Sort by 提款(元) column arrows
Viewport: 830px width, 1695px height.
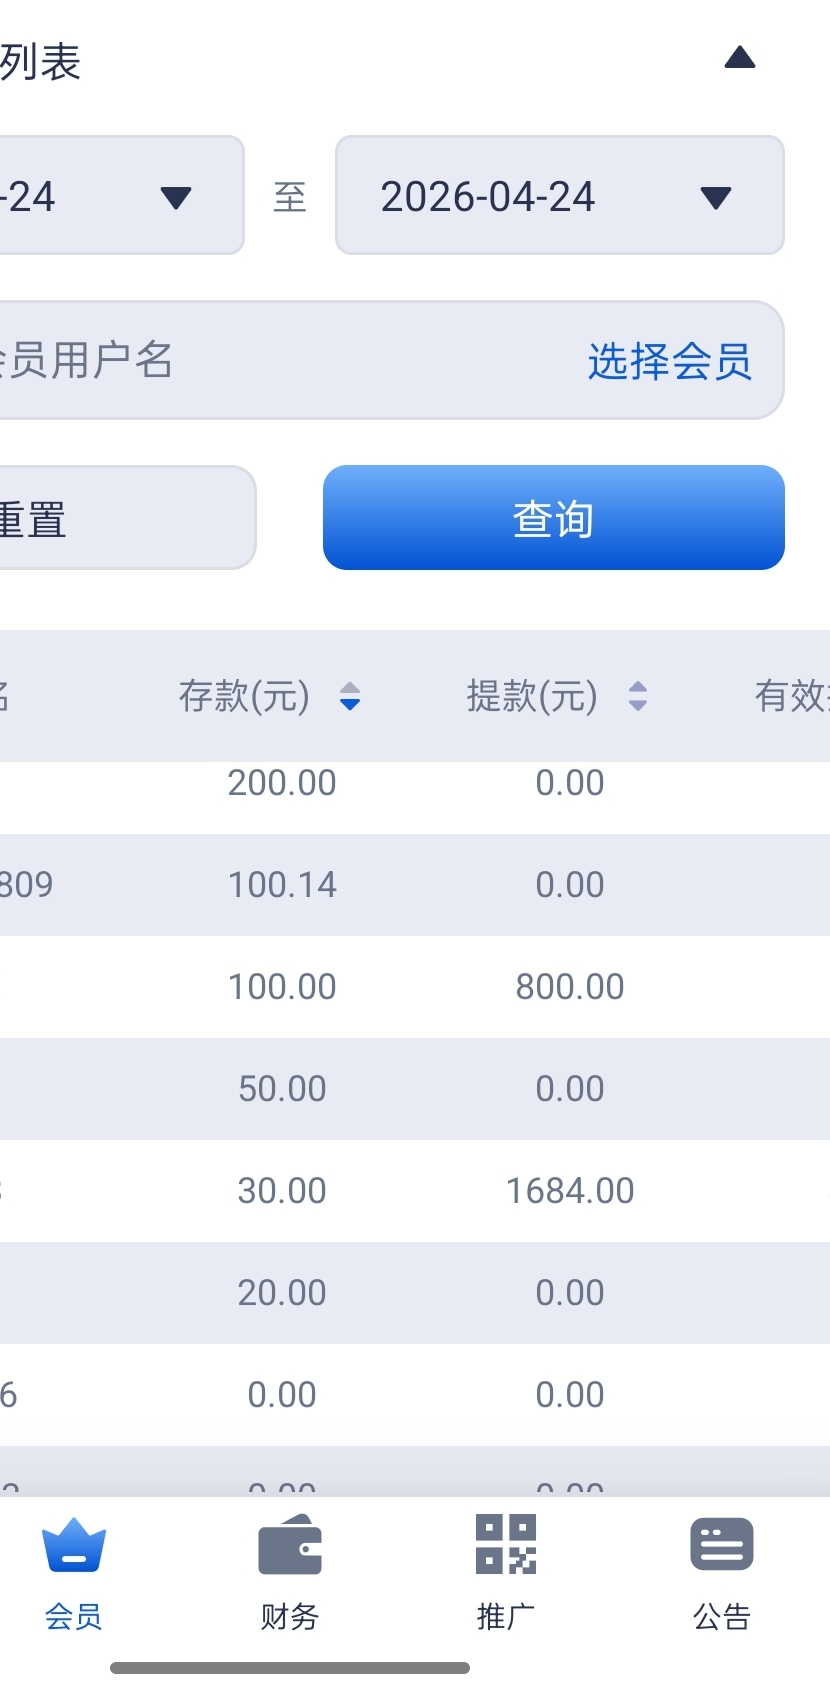[x=638, y=696]
